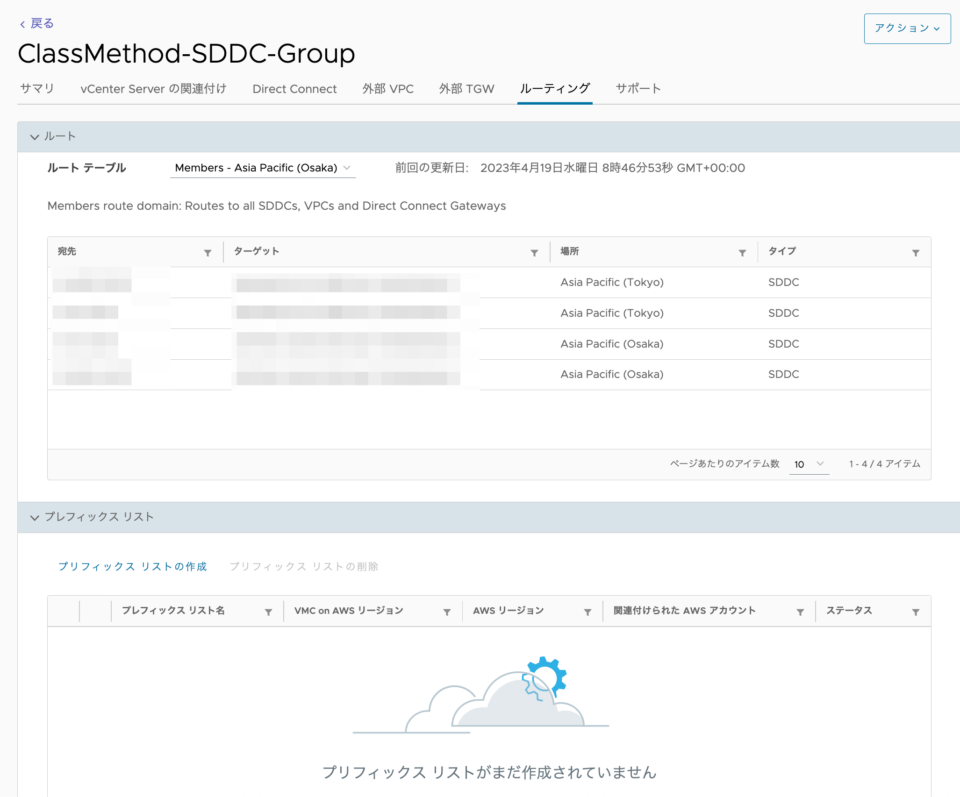Switch to the サマリ tab
This screenshot has height=797, width=960.
[x=36, y=88]
